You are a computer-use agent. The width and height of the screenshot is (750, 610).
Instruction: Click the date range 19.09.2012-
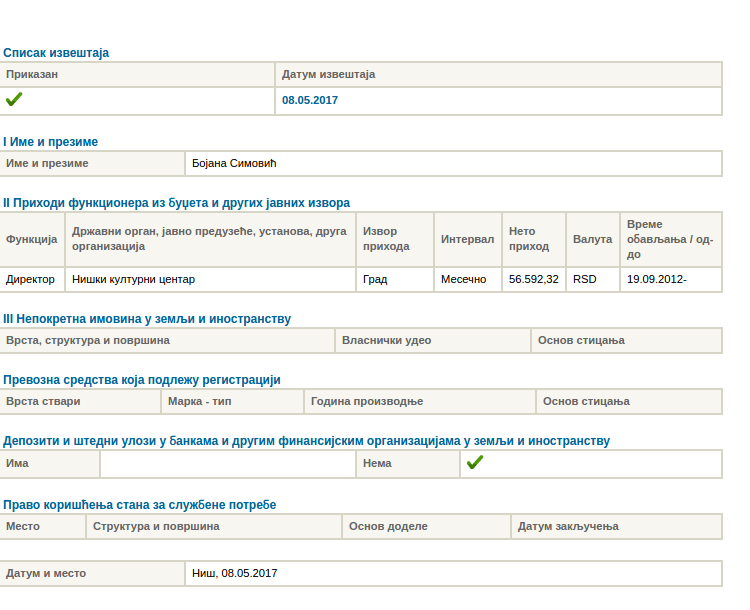656,280
